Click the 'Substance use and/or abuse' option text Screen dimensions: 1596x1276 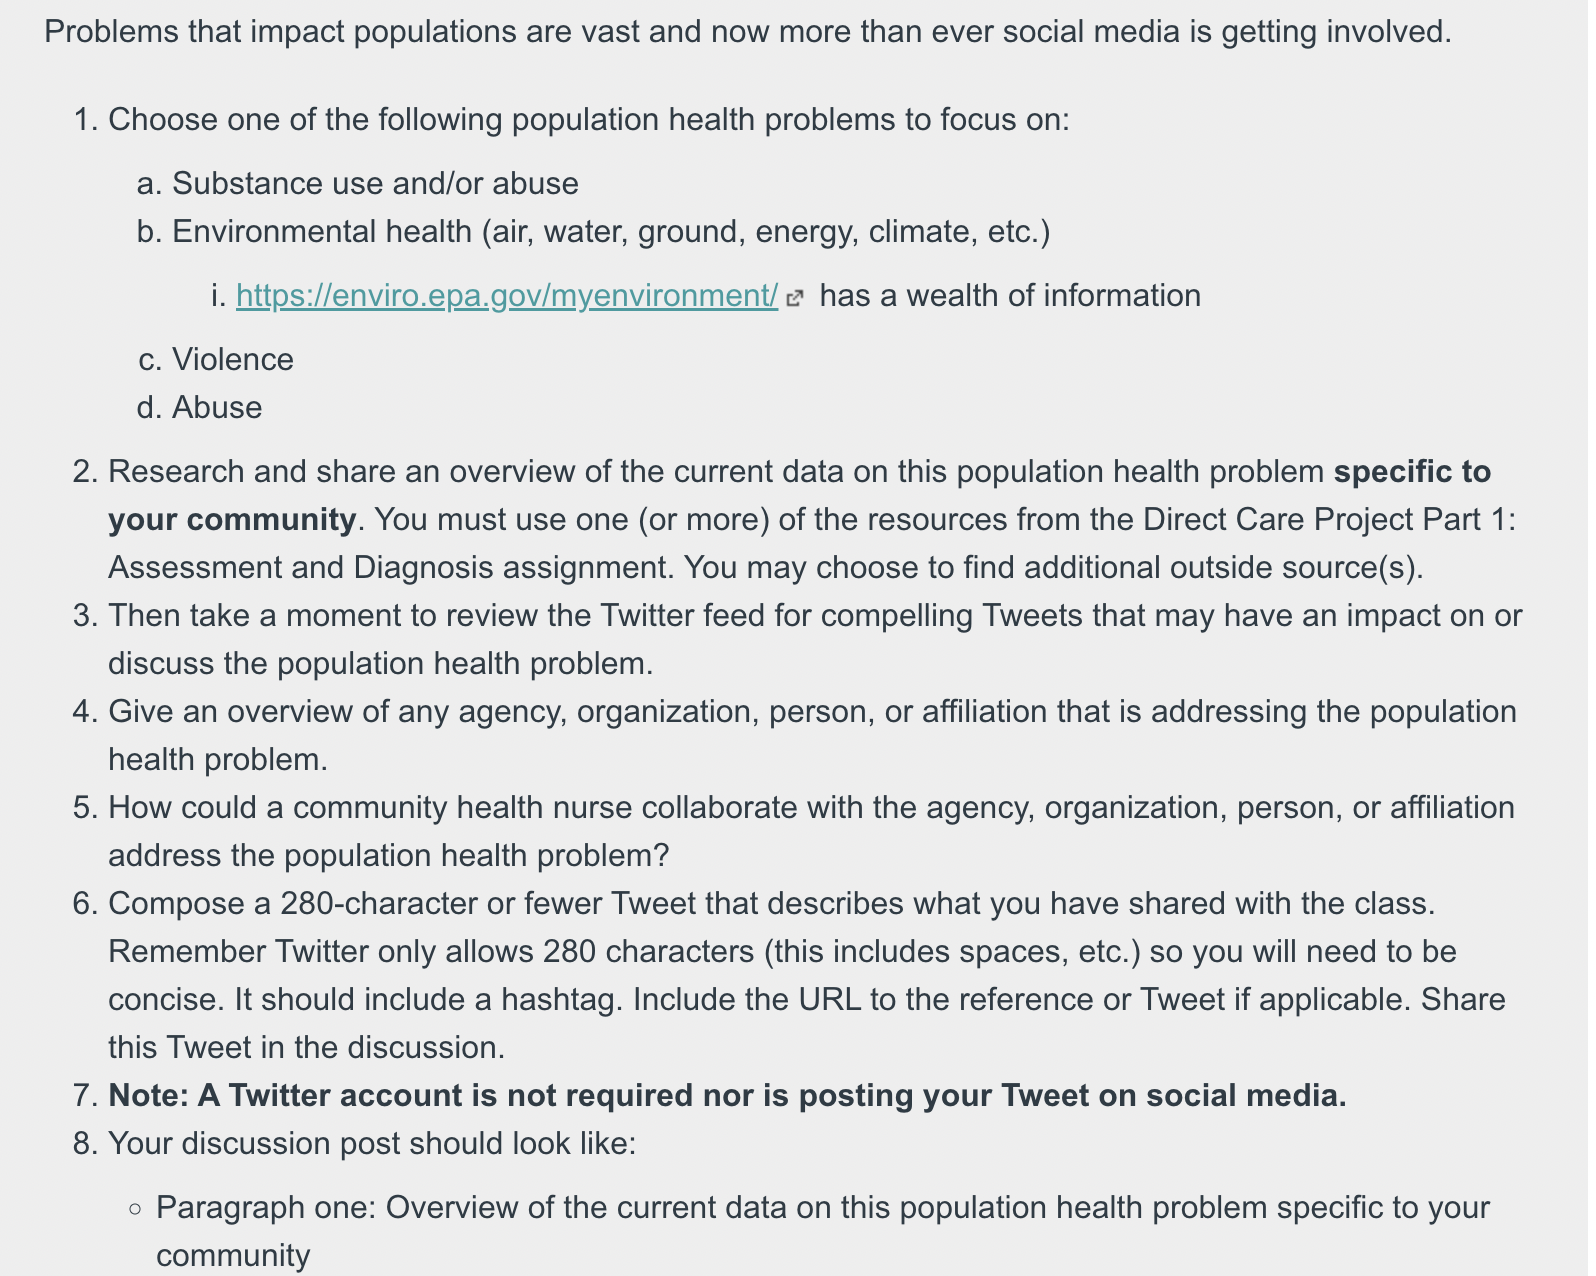375,184
